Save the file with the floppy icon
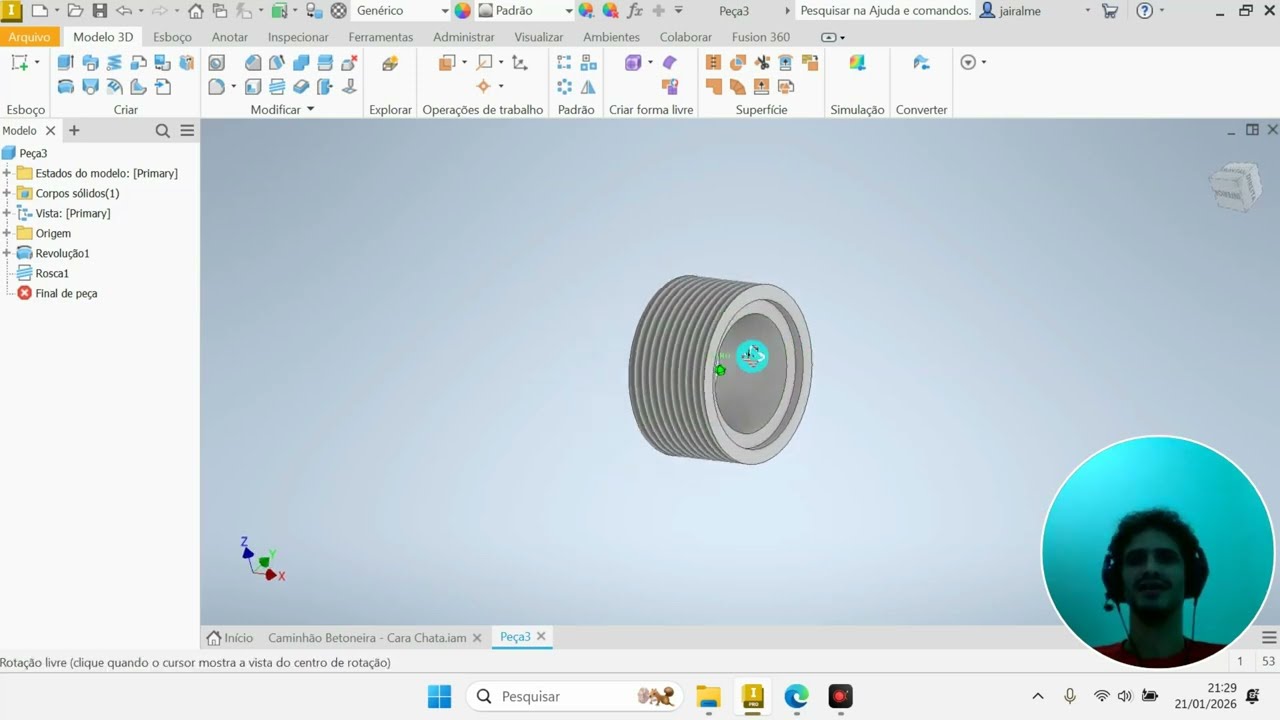The image size is (1280, 720). pyautogui.click(x=100, y=11)
